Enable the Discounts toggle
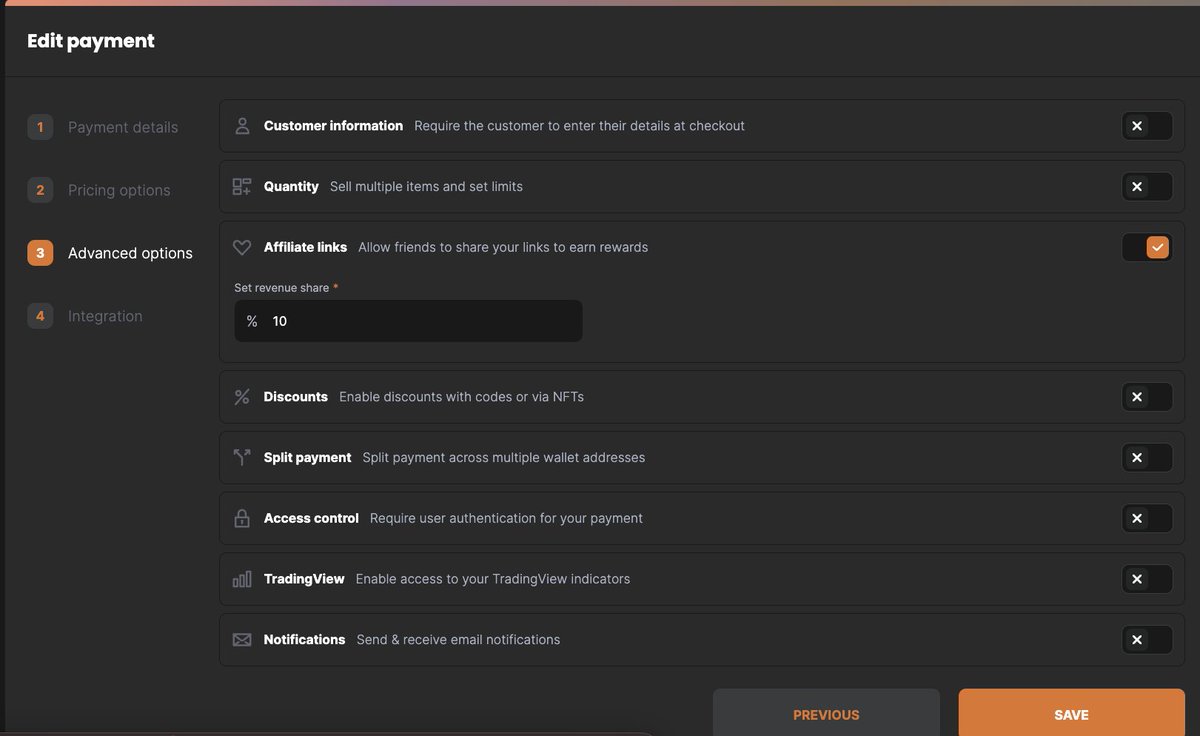This screenshot has height=736, width=1200. [x=1147, y=397]
